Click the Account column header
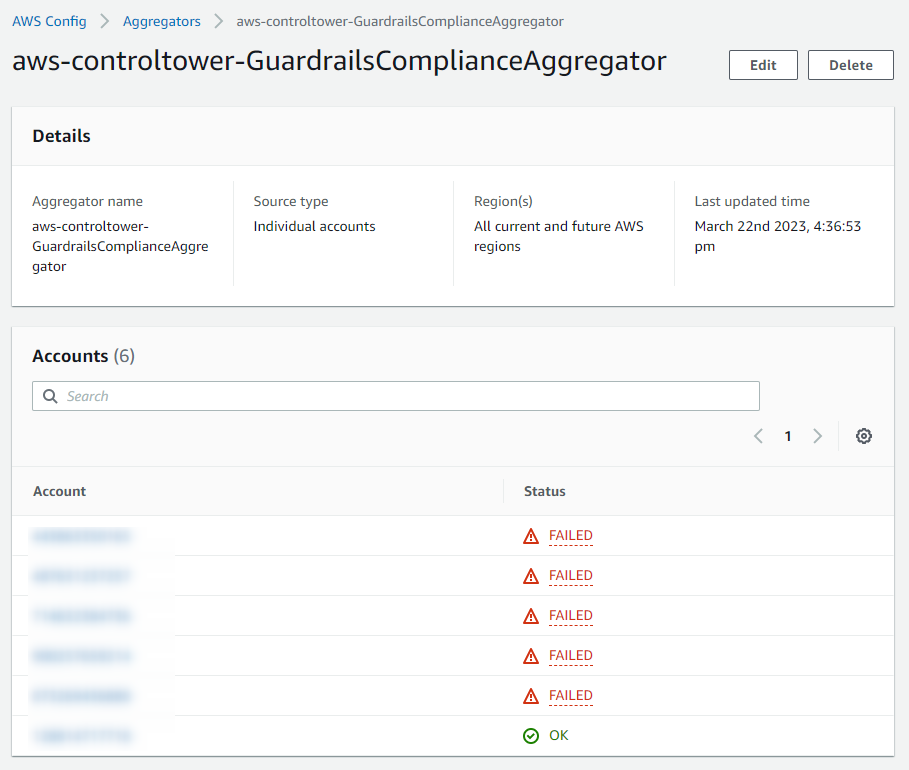Screen dimensions: 909x770 pyautogui.click(x=59, y=491)
